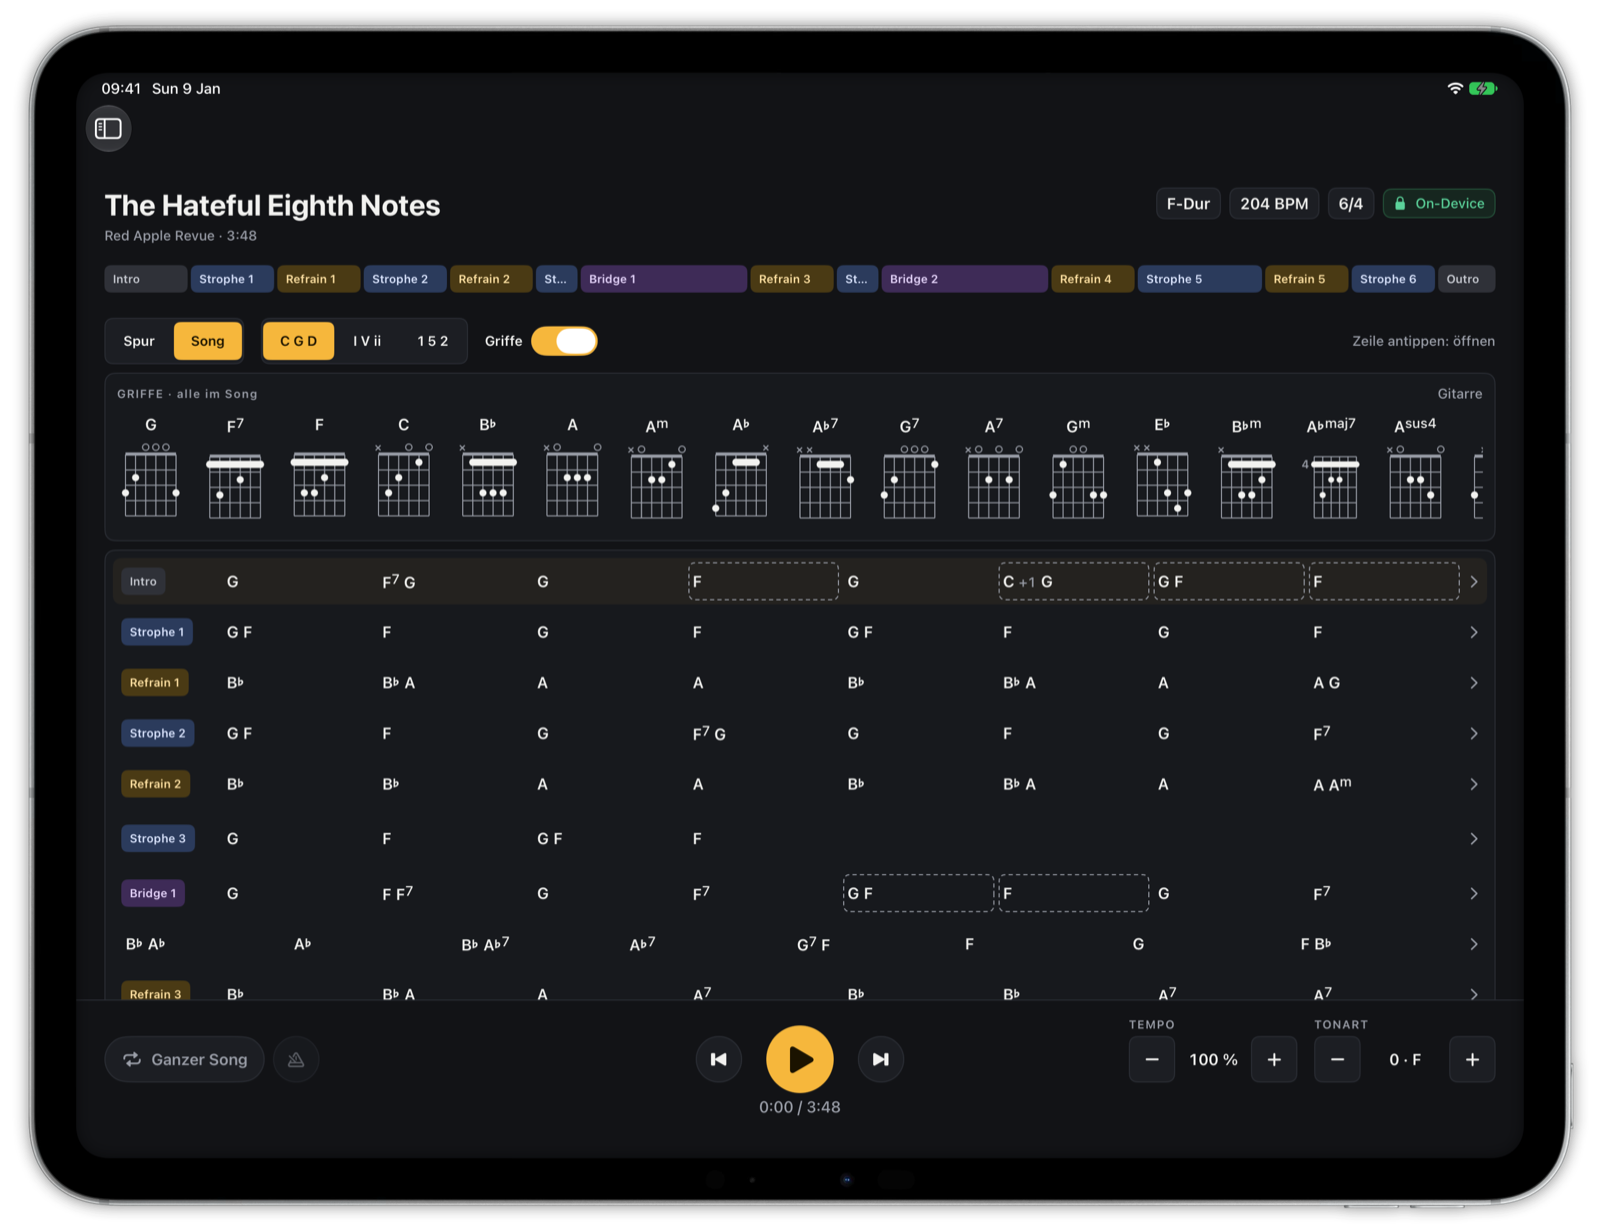Open the Abmaj7 chord diagram

(1331, 469)
